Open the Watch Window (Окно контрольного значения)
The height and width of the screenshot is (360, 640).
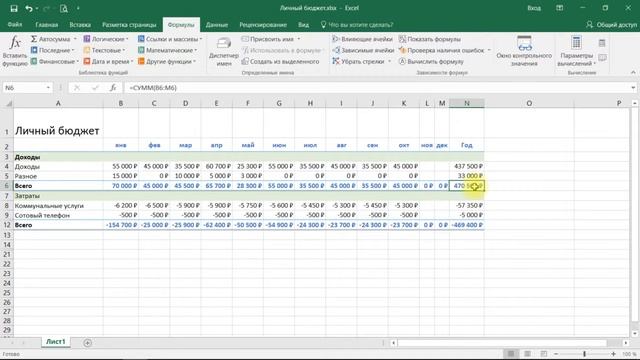(x=524, y=51)
